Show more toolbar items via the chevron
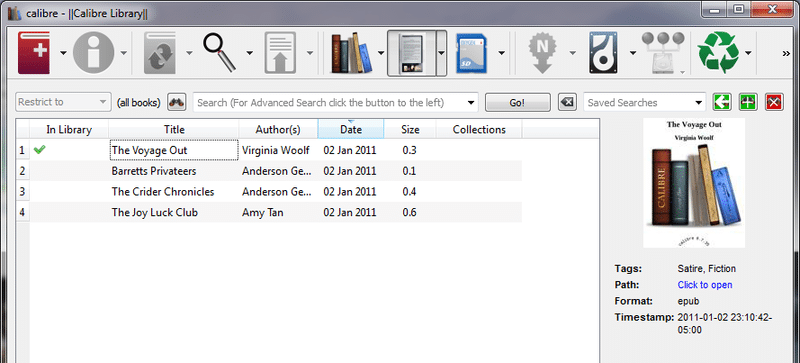 tap(787, 54)
